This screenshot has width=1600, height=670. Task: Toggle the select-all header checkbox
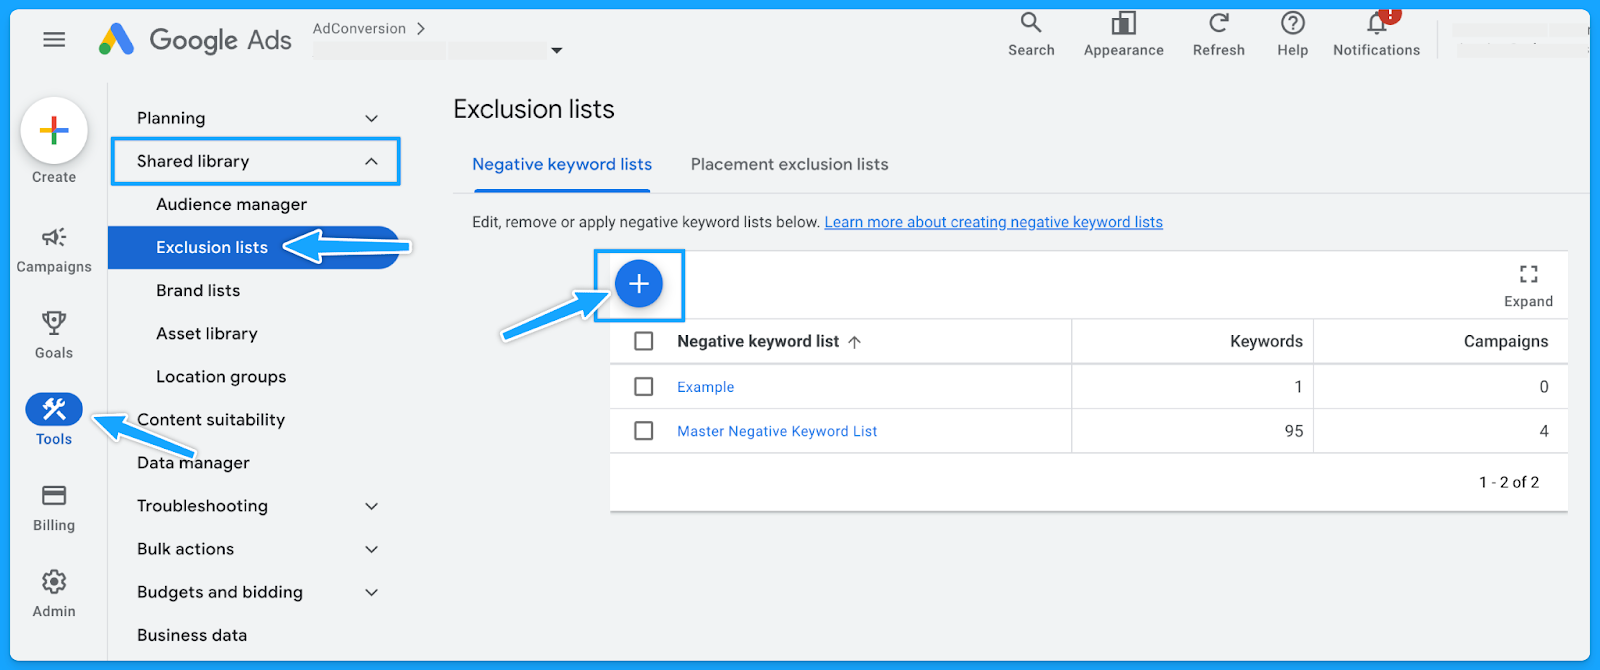[644, 342]
